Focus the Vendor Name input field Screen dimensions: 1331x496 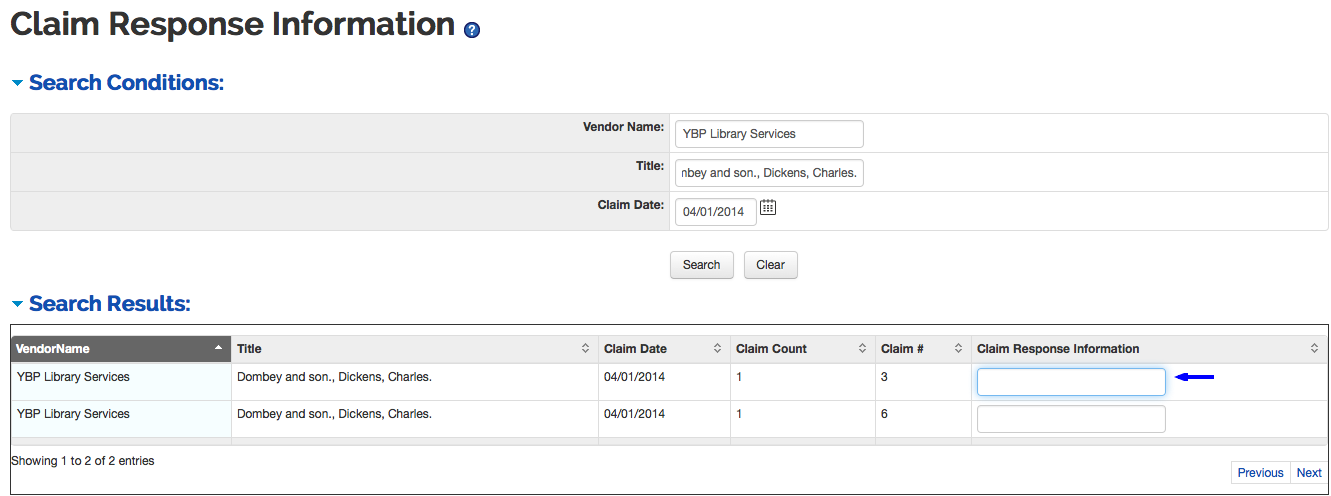pos(769,134)
